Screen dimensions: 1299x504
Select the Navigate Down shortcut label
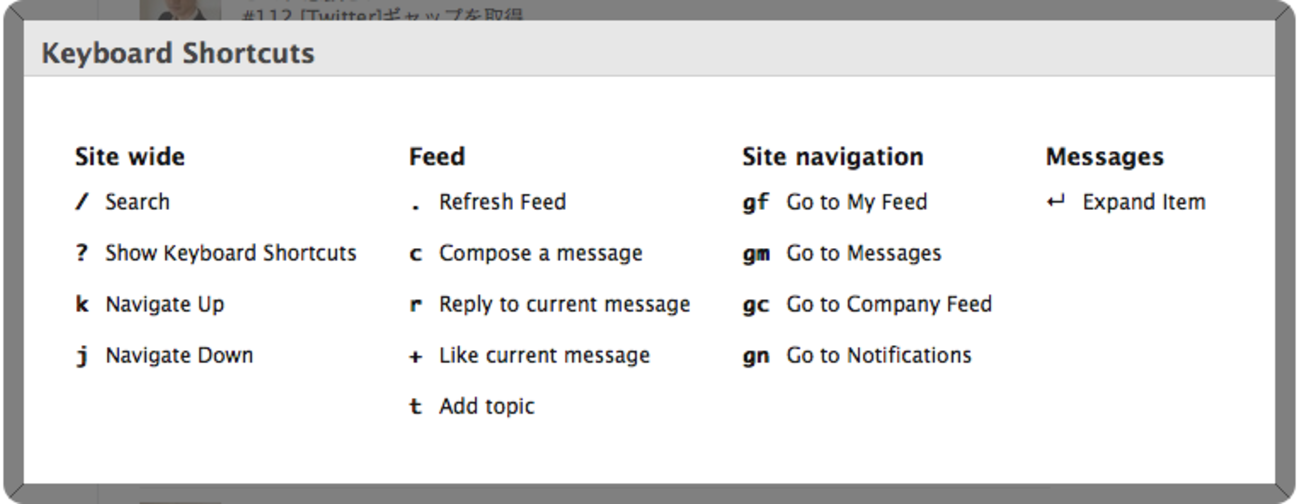(x=179, y=356)
